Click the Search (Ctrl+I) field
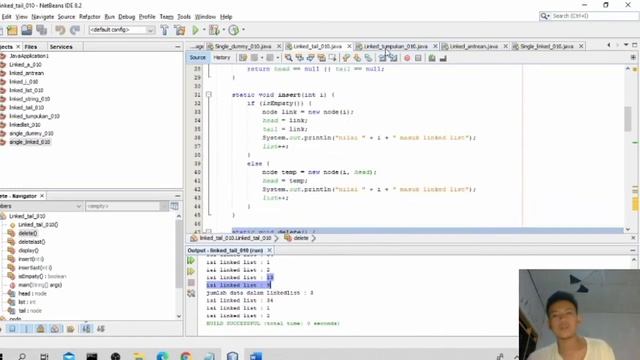 tap(589, 16)
